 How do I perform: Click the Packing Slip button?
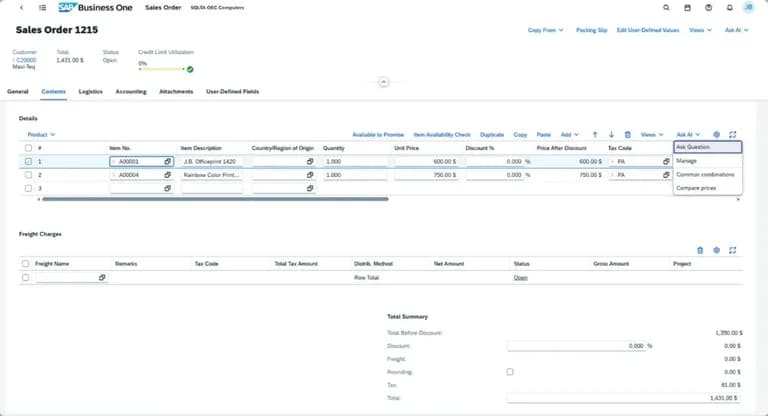(x=591, y=30)
